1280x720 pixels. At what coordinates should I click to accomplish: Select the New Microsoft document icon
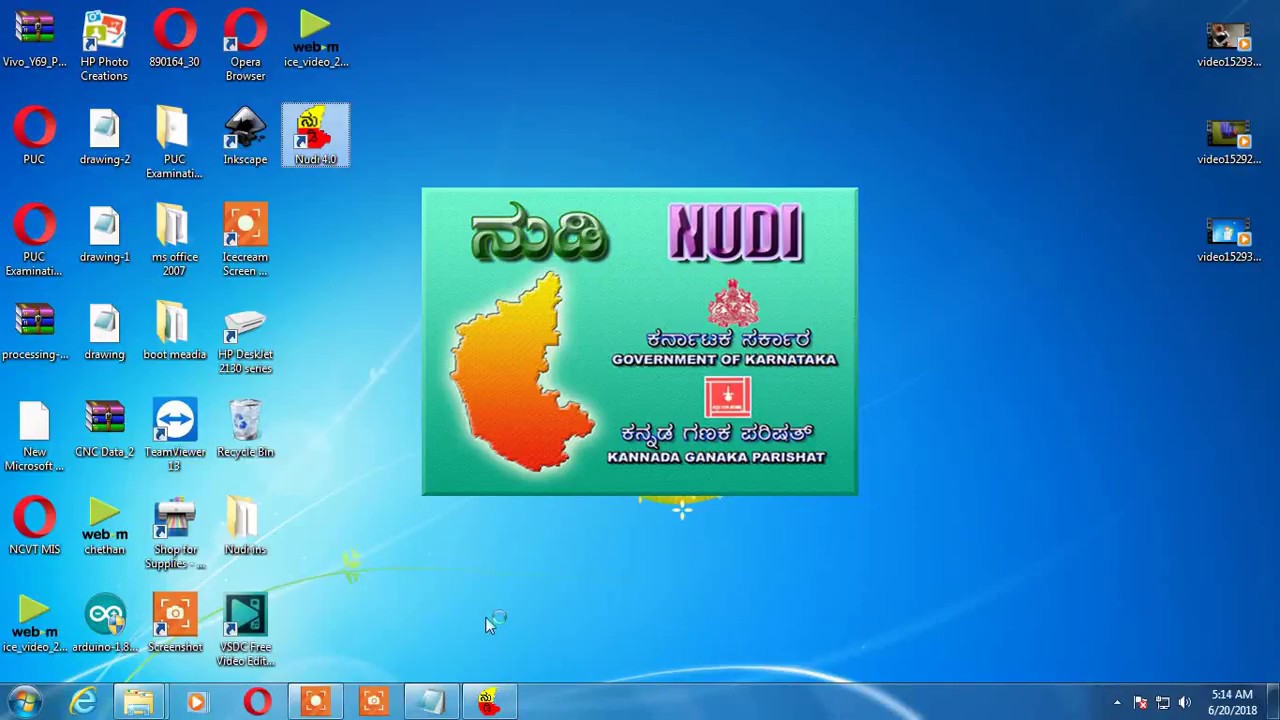tap(35, 435)
